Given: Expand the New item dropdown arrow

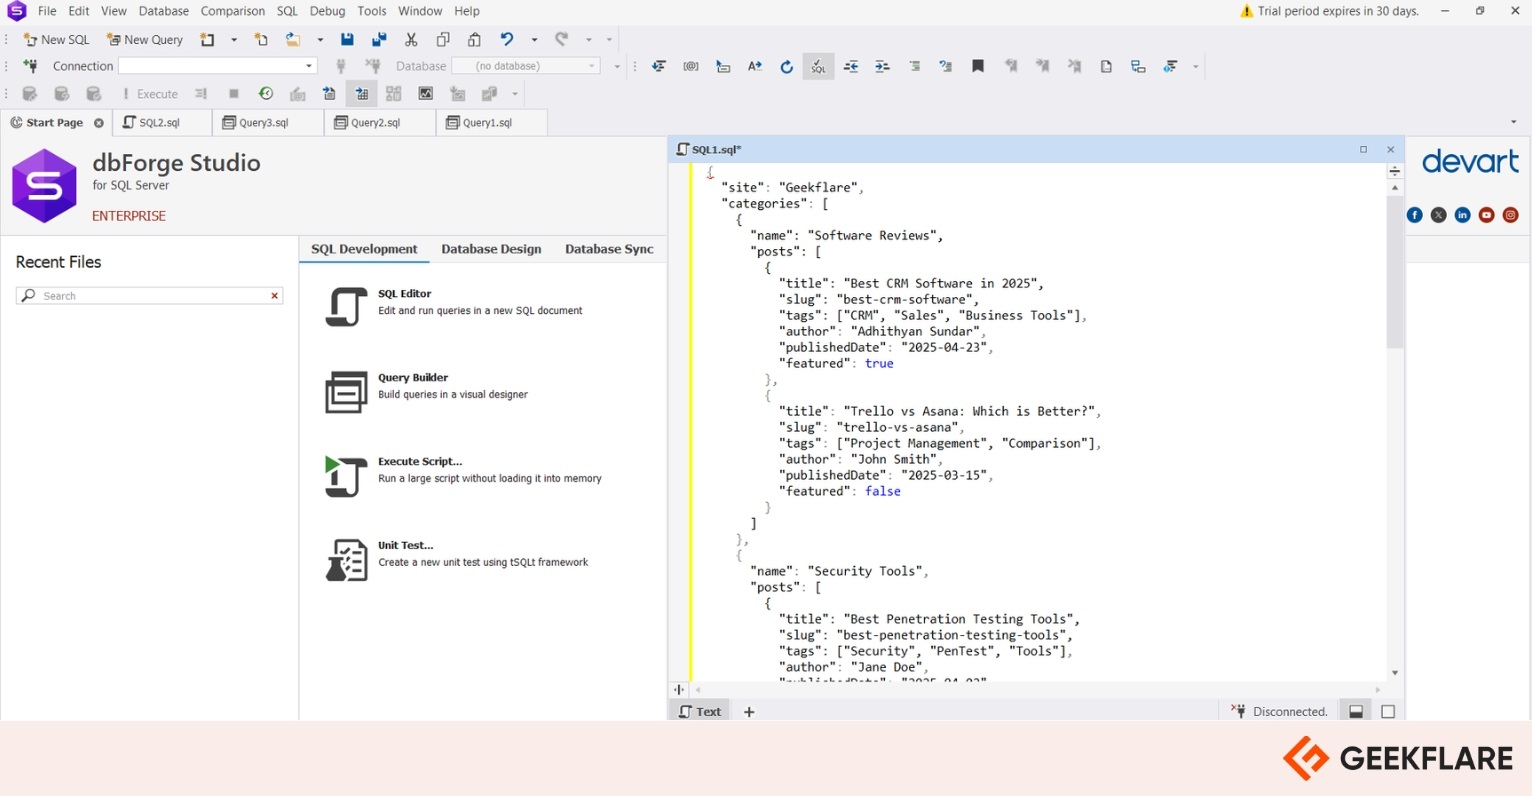Looking at the screenshot, I should (x=234, y=39).
